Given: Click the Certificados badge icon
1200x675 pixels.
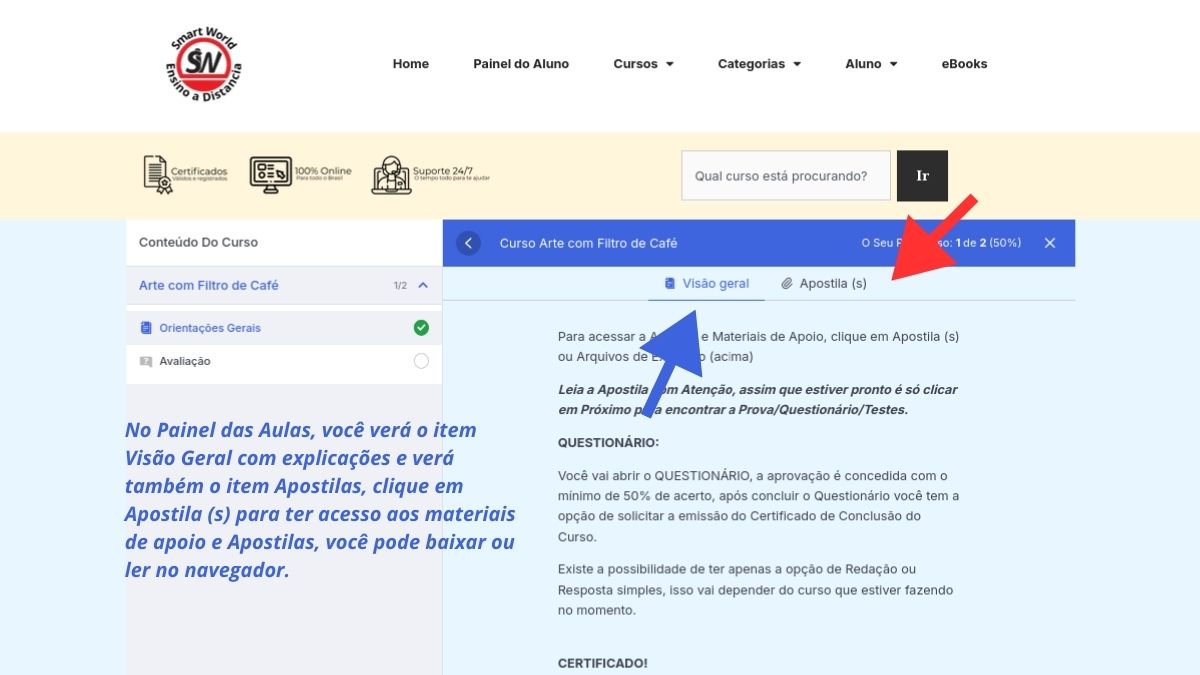Looking at the screenshot, I should [x=158, y=175].
